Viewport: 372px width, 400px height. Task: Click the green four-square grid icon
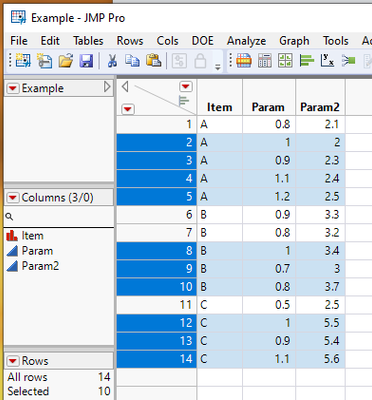(285, 61)
